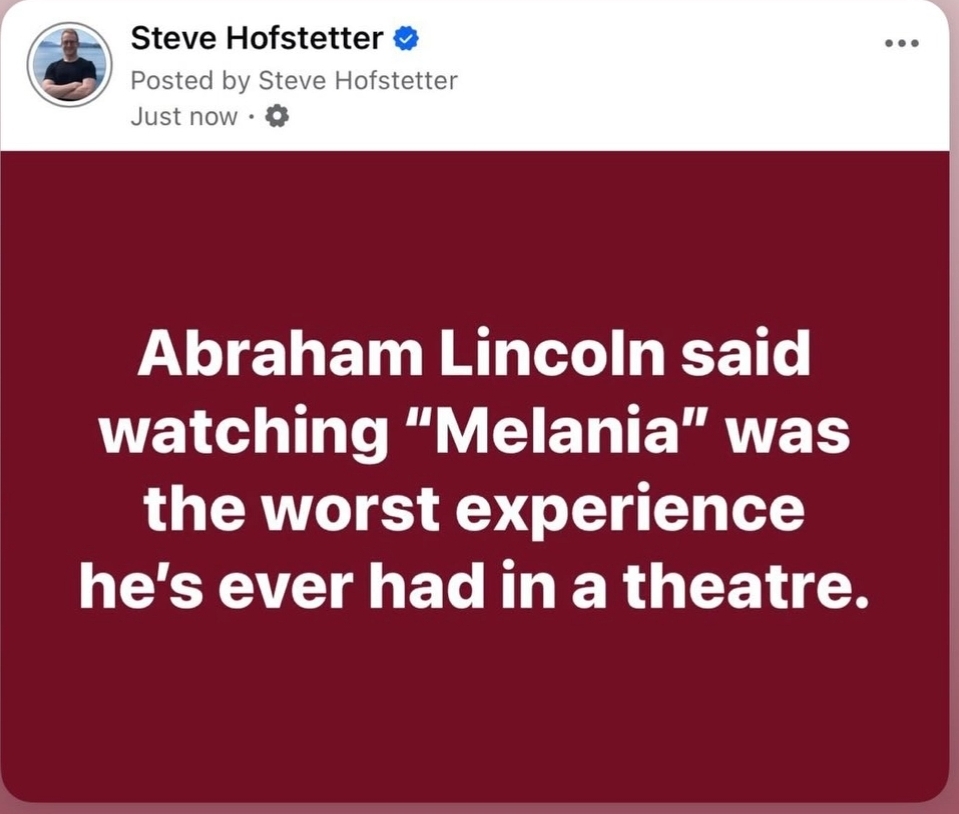Click the blue verified badge
The image size is (959, 814).
406,39
